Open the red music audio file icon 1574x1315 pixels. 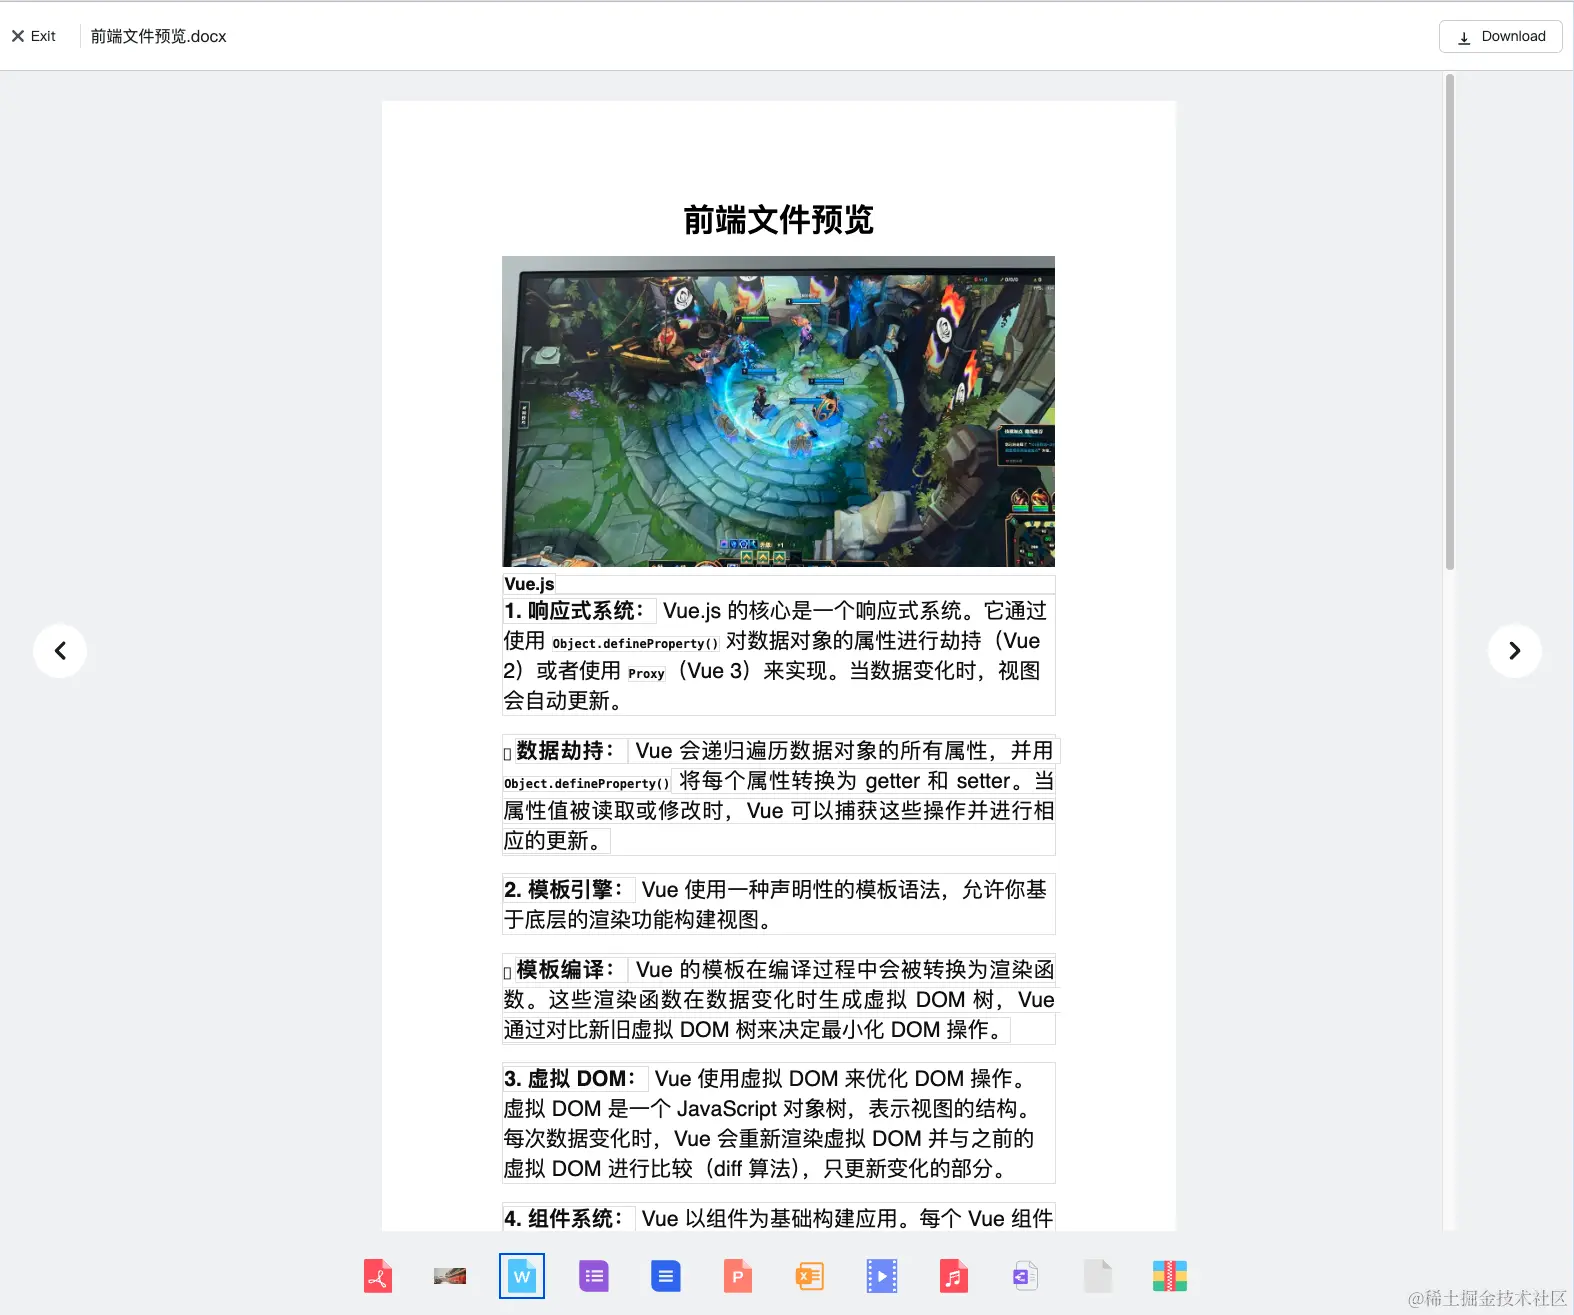point(954,1276)
